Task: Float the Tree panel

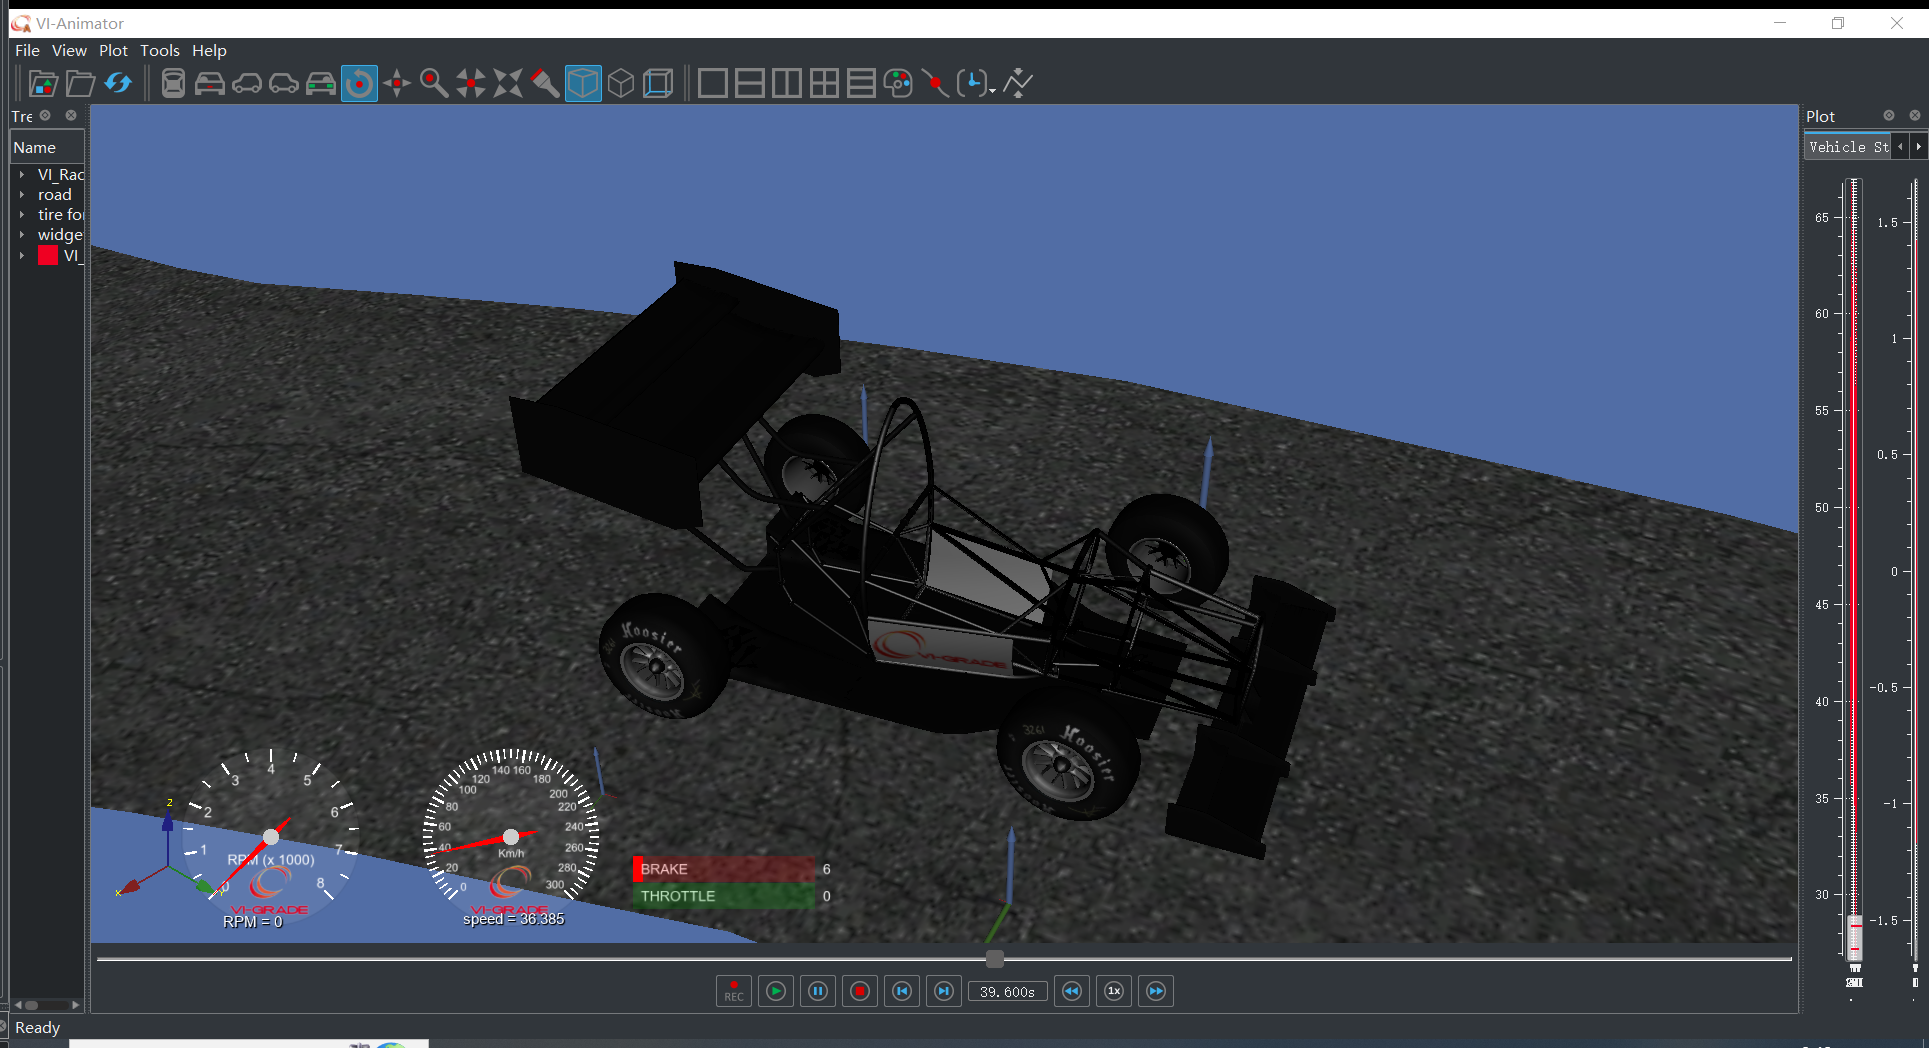Action: [x=45, y=116]
